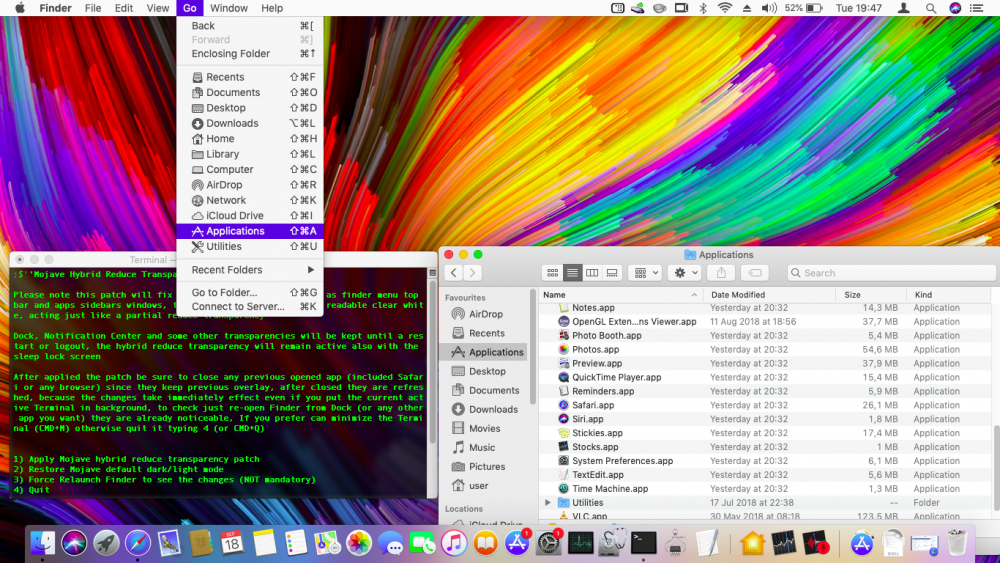Image resolution: width=1000 pixels, height=563 pixels.
Task: Switch Finder window to column view
Action: click(x=592, y=273)
